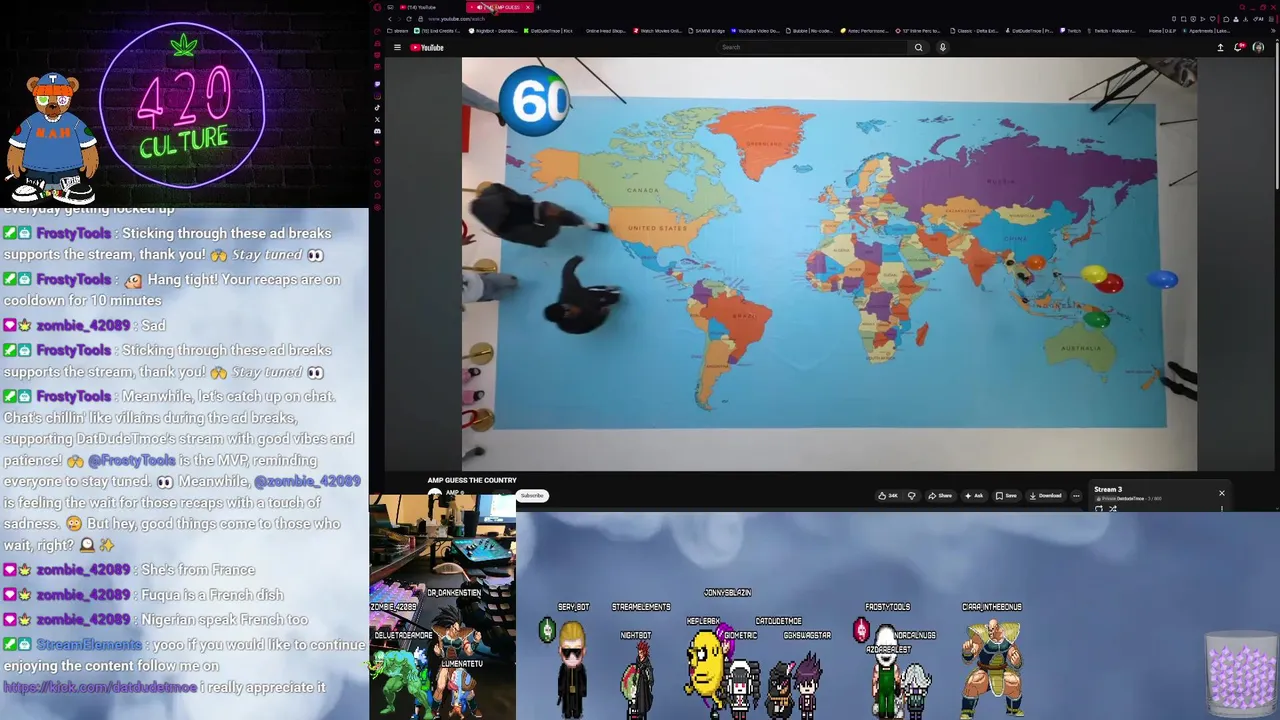This screenshot has height=720, width=1280.
Task: Open Twitch in the browser sidebar
Action: pos(377,84)
